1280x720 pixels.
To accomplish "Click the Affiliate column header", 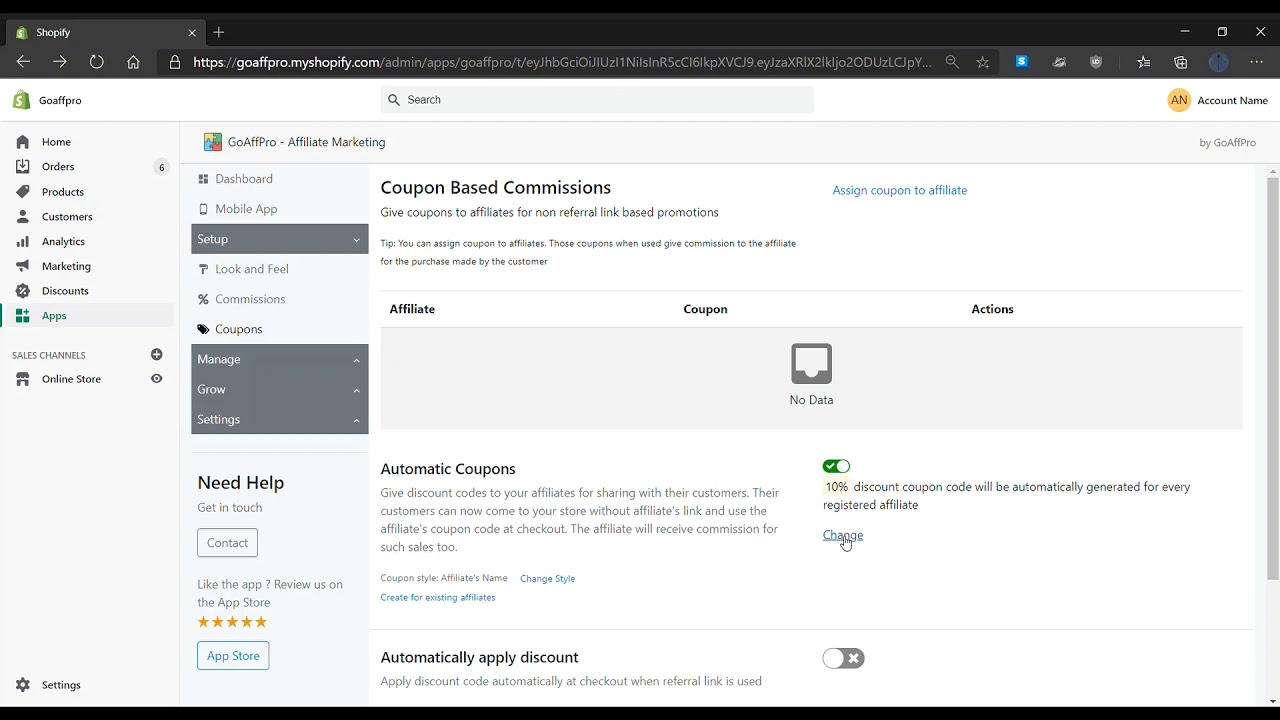I will point(412,309).
